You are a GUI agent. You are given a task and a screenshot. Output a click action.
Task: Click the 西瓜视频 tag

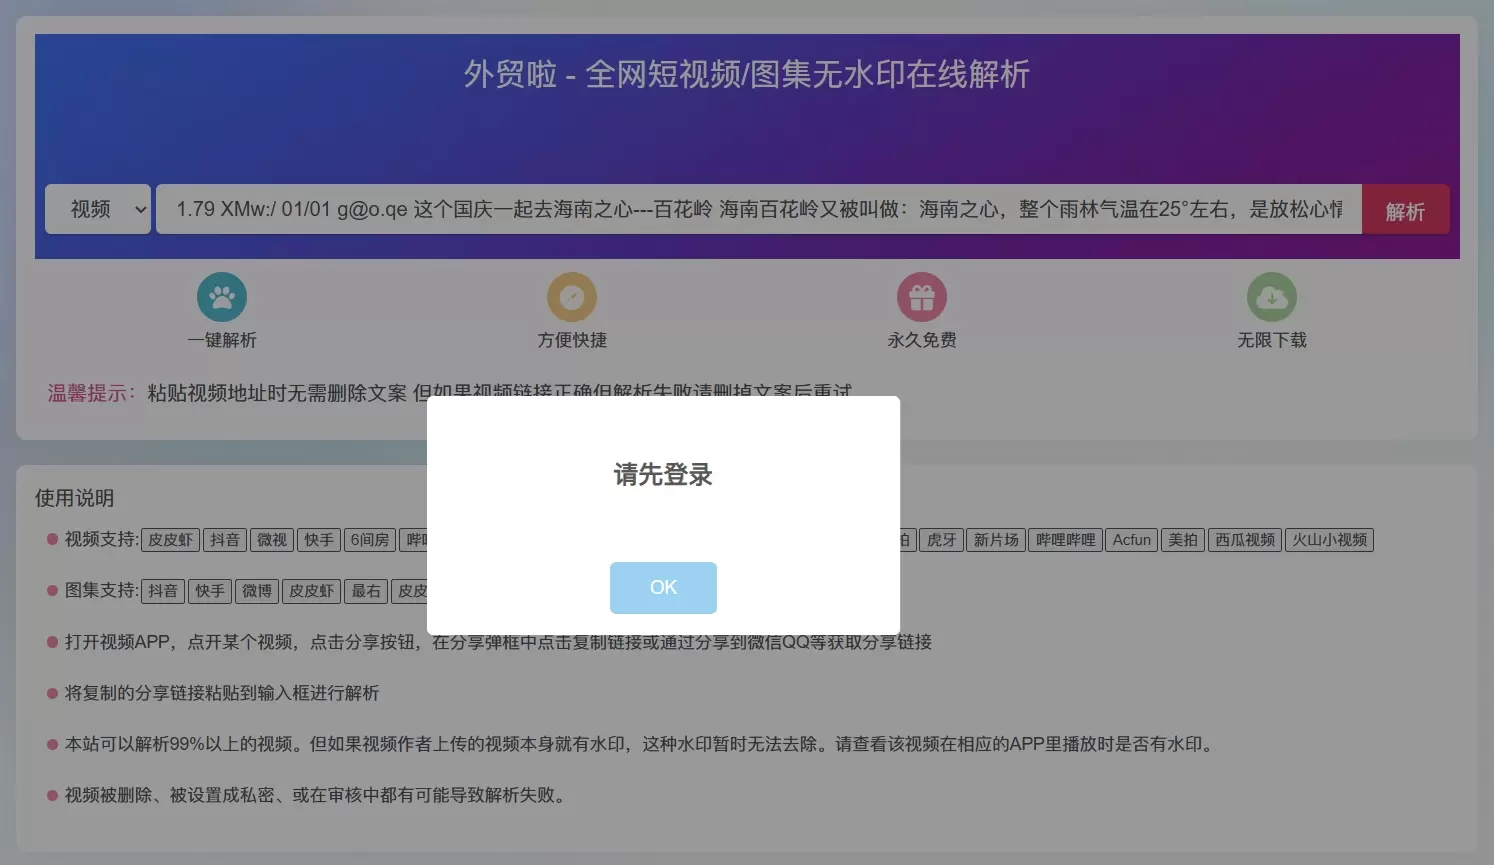[x=1245, y=540]
